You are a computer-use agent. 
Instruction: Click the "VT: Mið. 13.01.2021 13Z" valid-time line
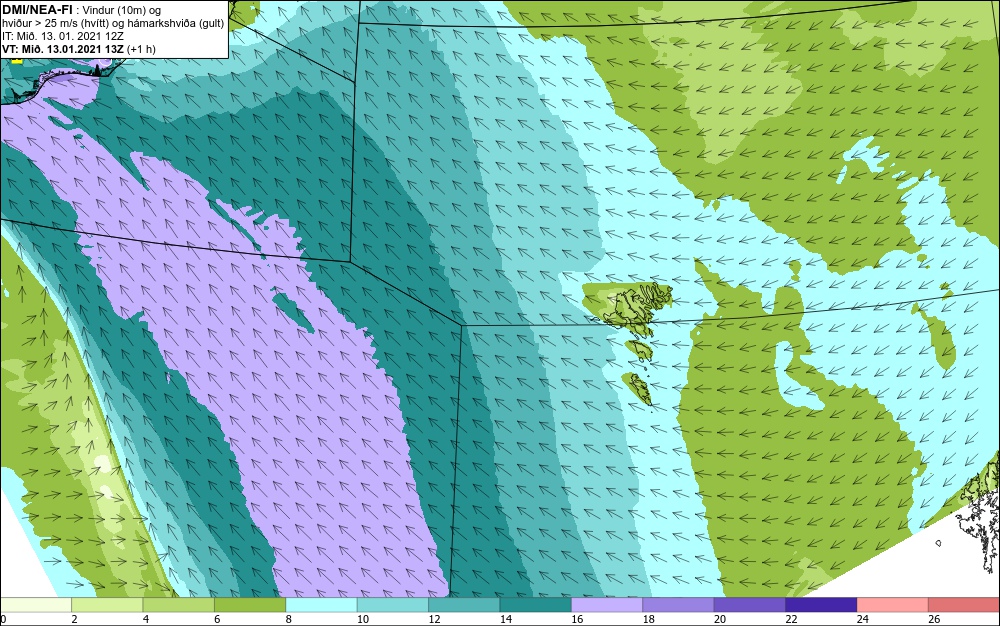click(62, 48)
